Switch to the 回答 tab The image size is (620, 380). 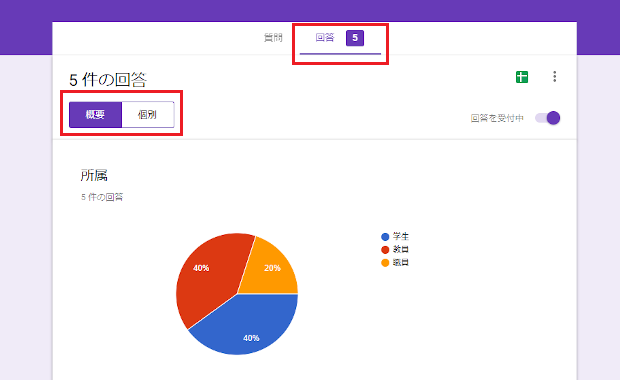coord(340,38)
